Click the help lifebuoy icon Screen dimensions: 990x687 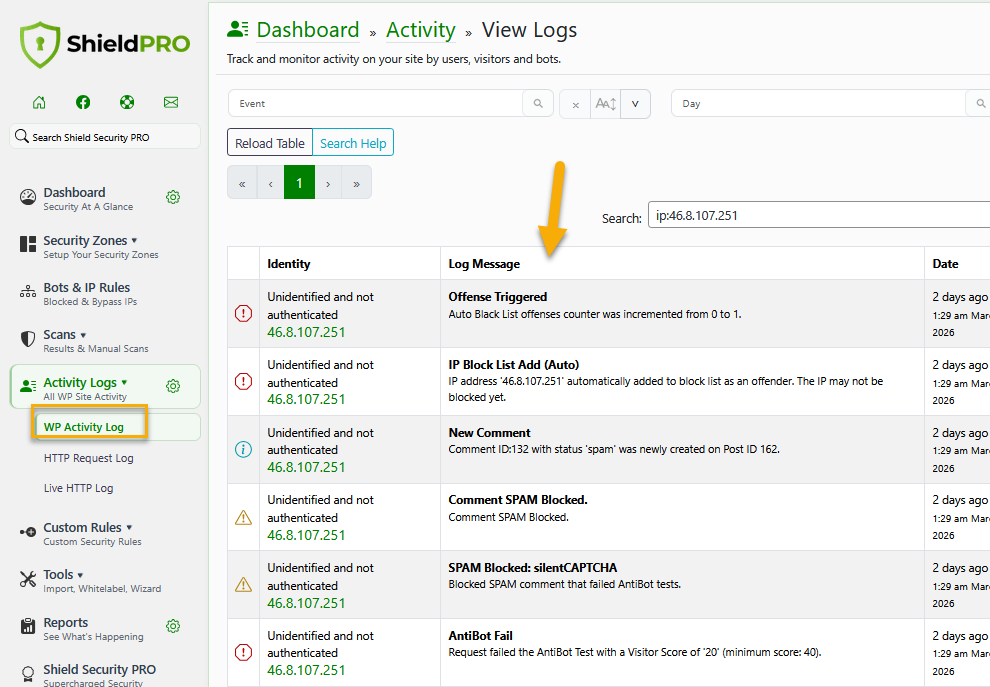click(127, 102)
